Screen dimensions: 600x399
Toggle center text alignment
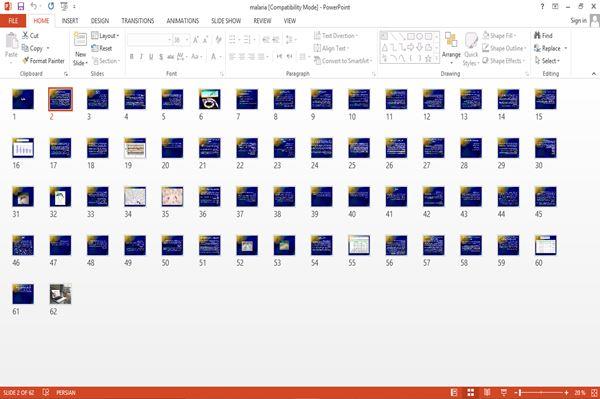point(242,57)
